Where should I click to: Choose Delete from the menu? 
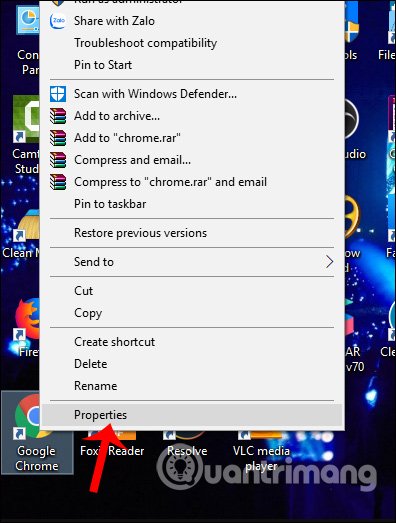tap(192, 364)
